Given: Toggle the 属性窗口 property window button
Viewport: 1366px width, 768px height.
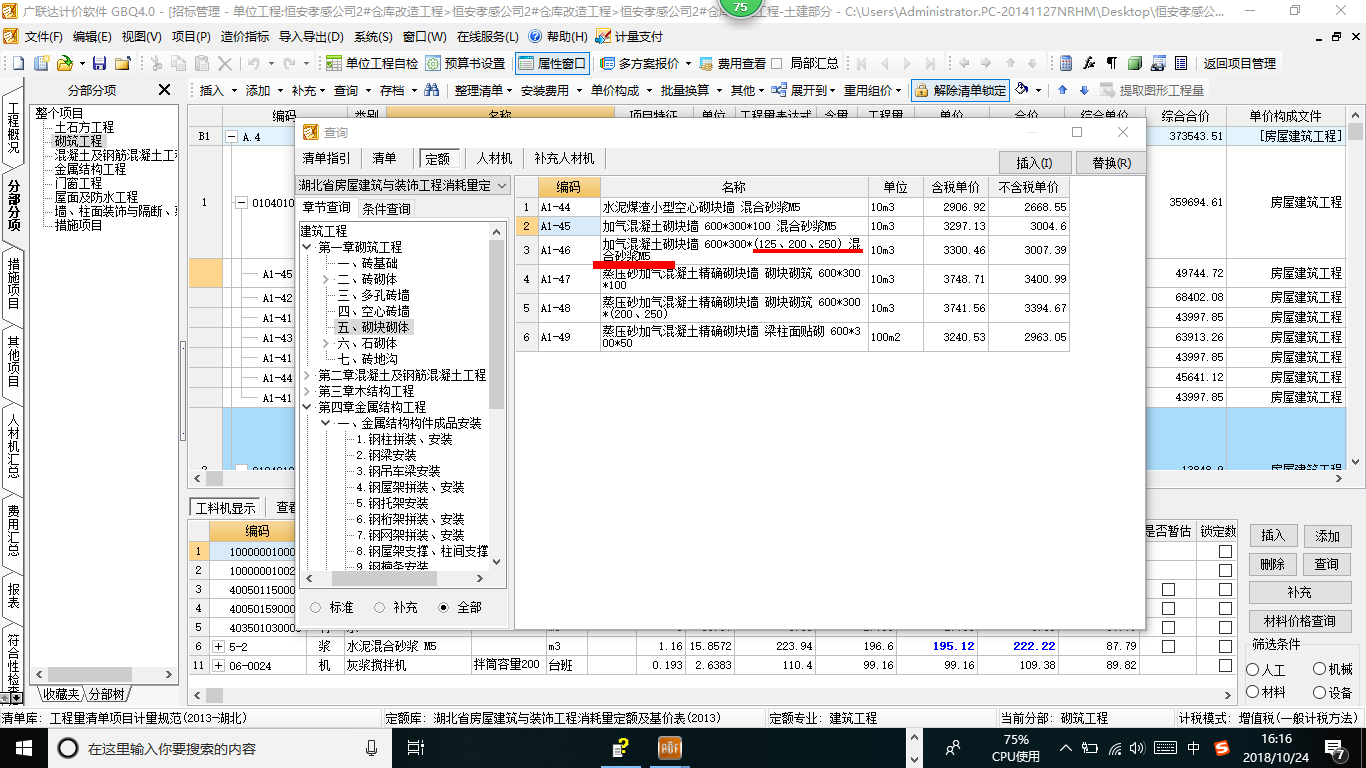Looking at the screenshot, I should (x=552, y=63).
